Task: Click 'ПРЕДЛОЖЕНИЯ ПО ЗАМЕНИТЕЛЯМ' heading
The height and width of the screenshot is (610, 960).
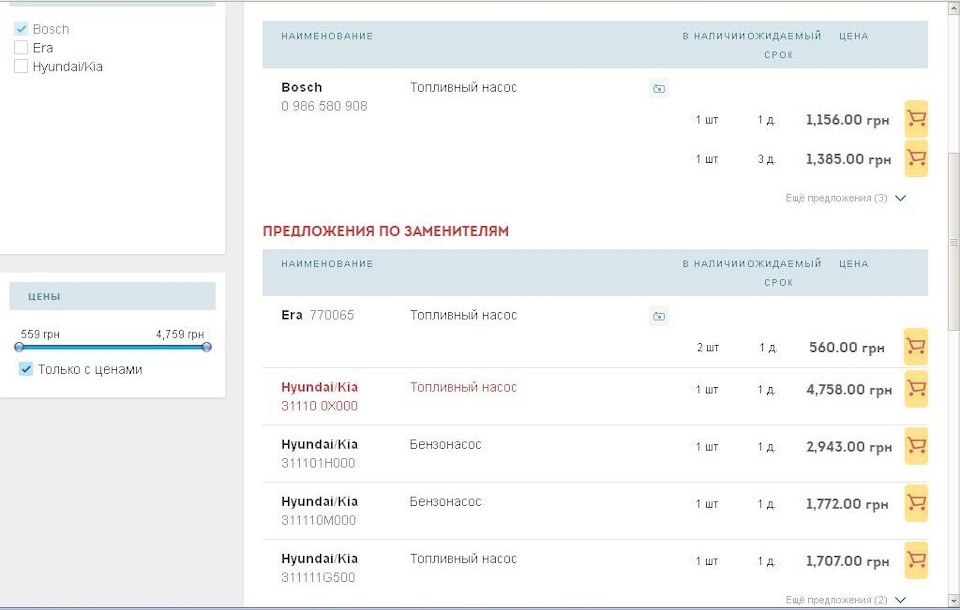Action: tap(386, 231)
